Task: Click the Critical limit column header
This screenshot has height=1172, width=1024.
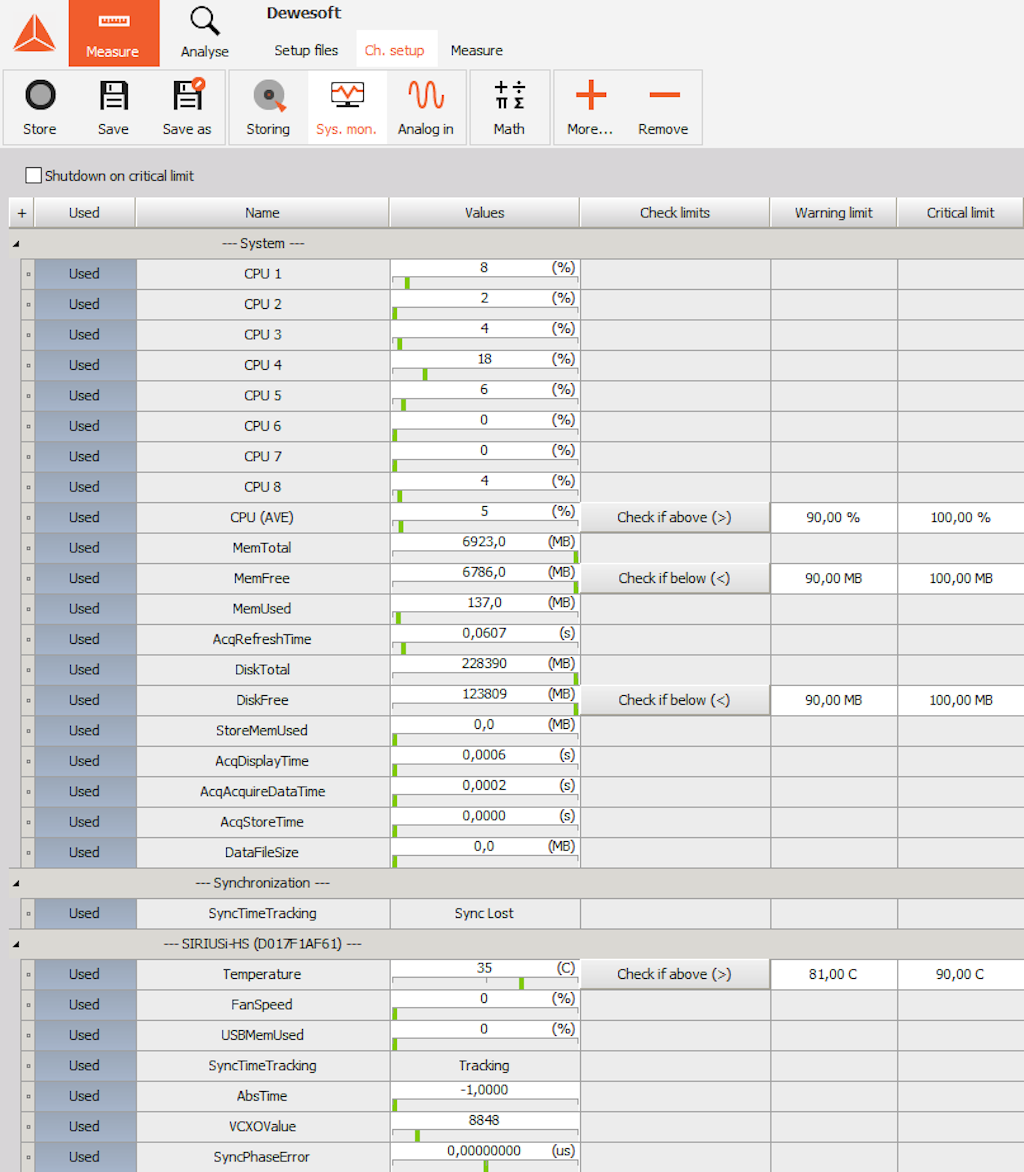Action: pos(960,213)
